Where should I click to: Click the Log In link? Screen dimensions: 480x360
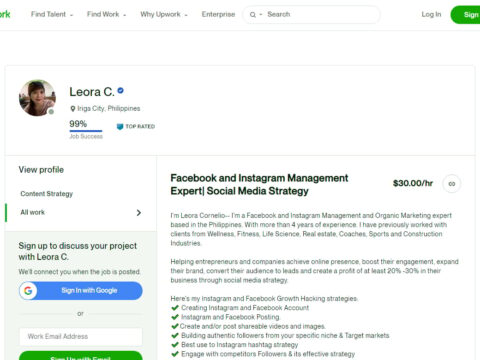click(431, 14)
